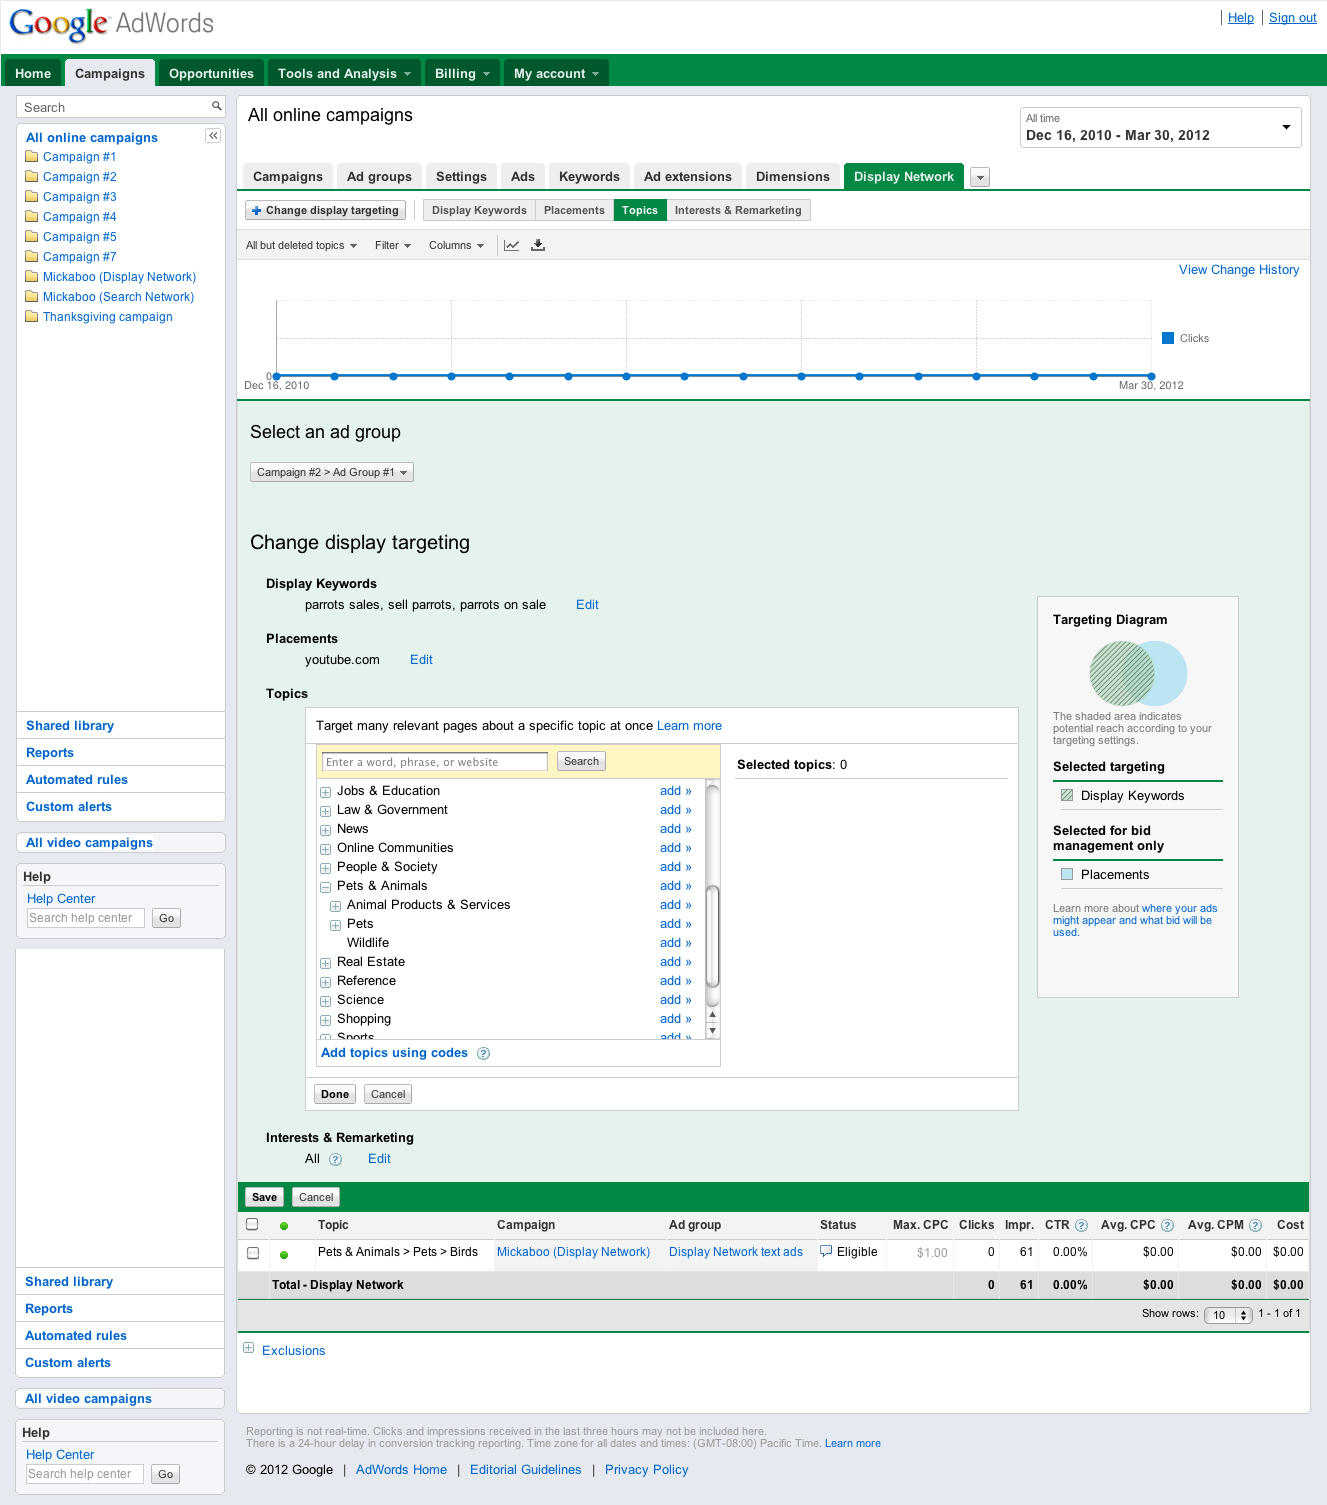The height and width of the screenshot is (1505, 1327).
Task: Click the upper Search help center field
Action: [85, 918]
